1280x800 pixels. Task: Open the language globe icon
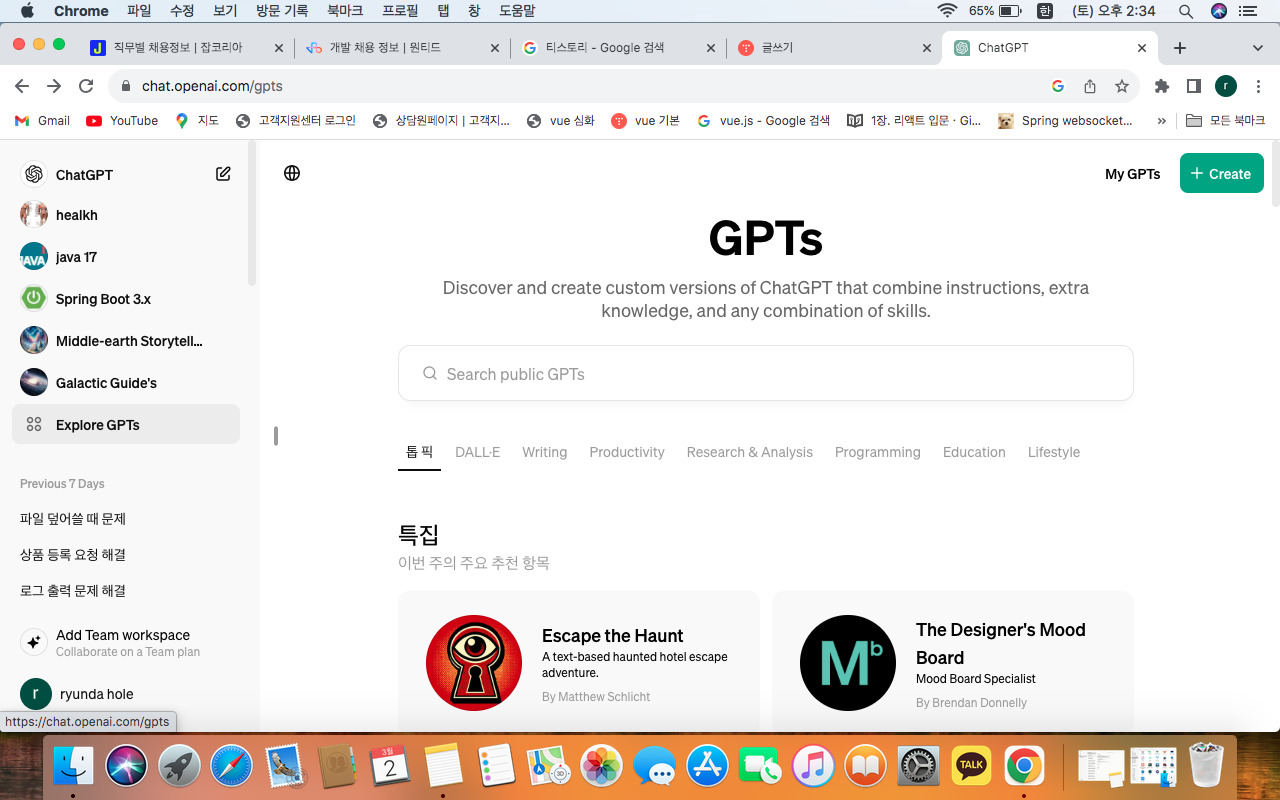(x=292, y=173)
